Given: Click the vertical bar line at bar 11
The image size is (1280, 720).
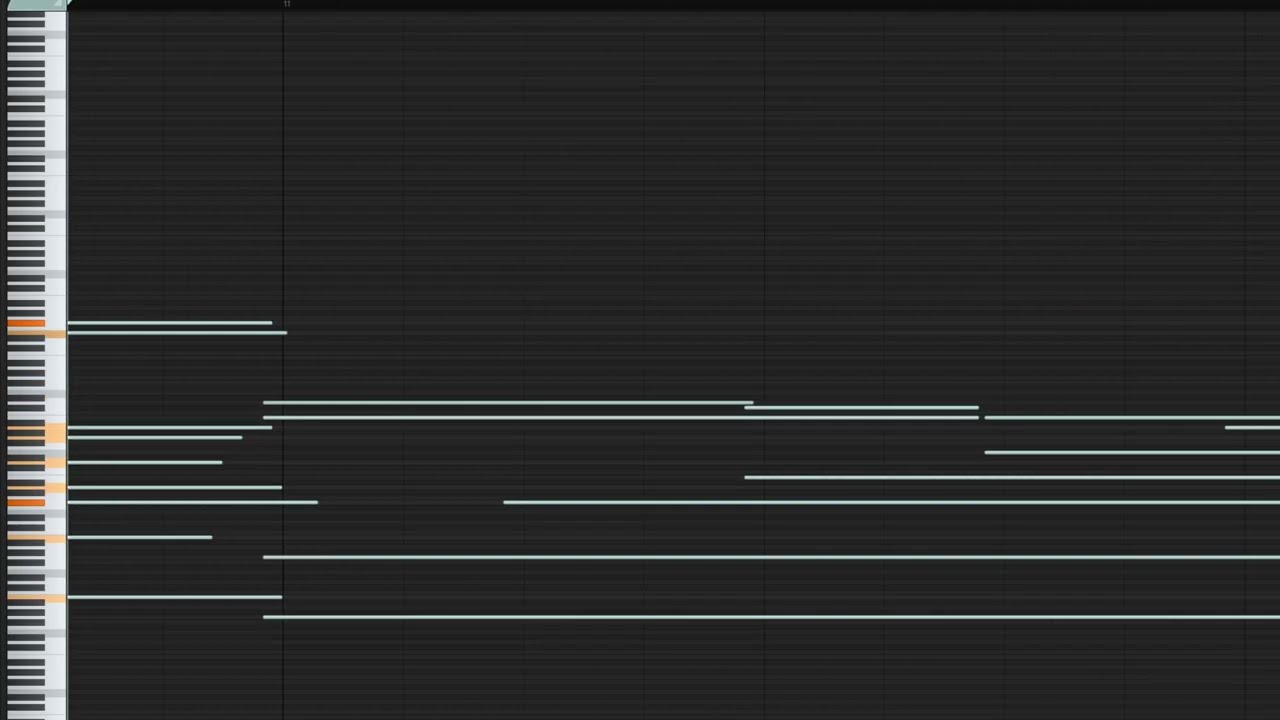Looking at the screenshot, I should [x=283, y=360].
